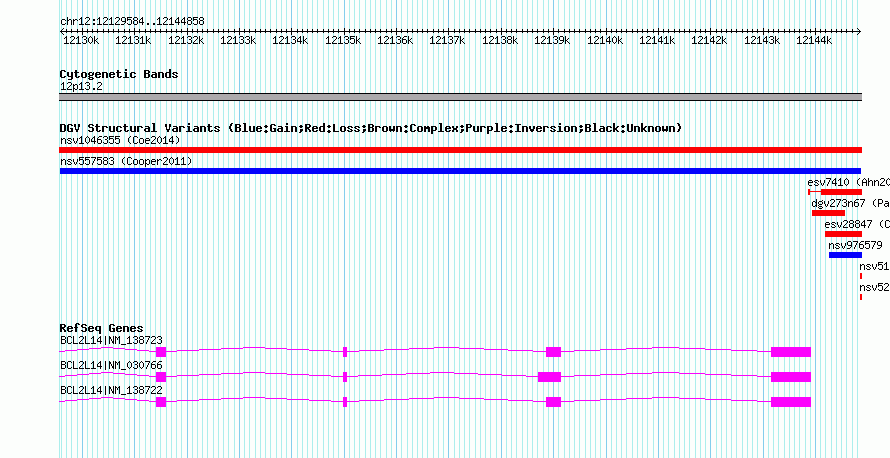Click the blue nsv976579 gain bar
The height and width of the screenshot is (458, 890).
coord(845,255)
